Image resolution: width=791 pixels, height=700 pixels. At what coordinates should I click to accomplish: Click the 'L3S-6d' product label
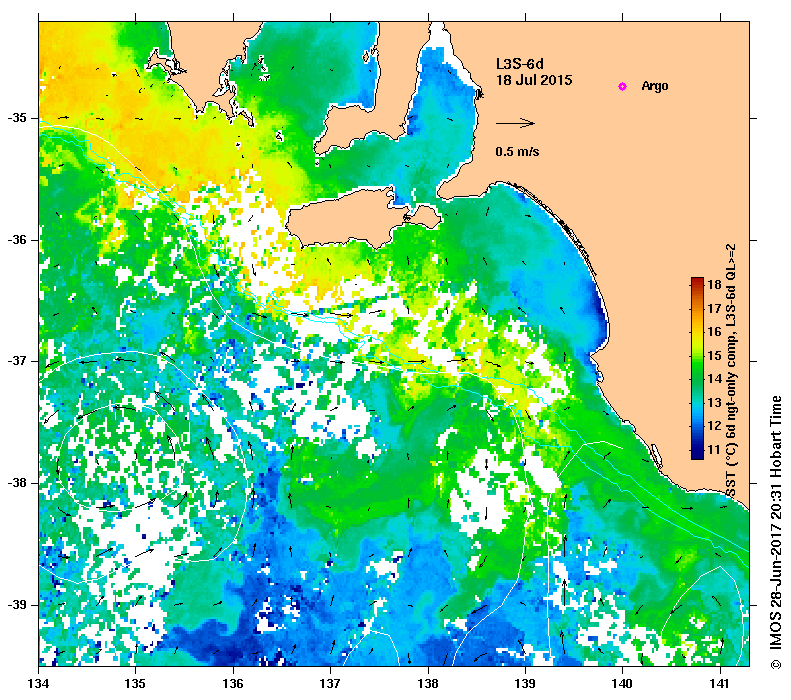pyautogui.click(x=520, y=64)
